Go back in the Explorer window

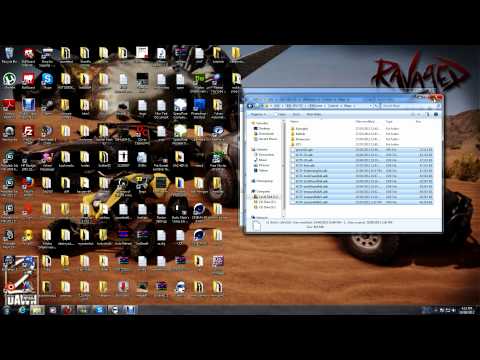(x=250, y=106)
